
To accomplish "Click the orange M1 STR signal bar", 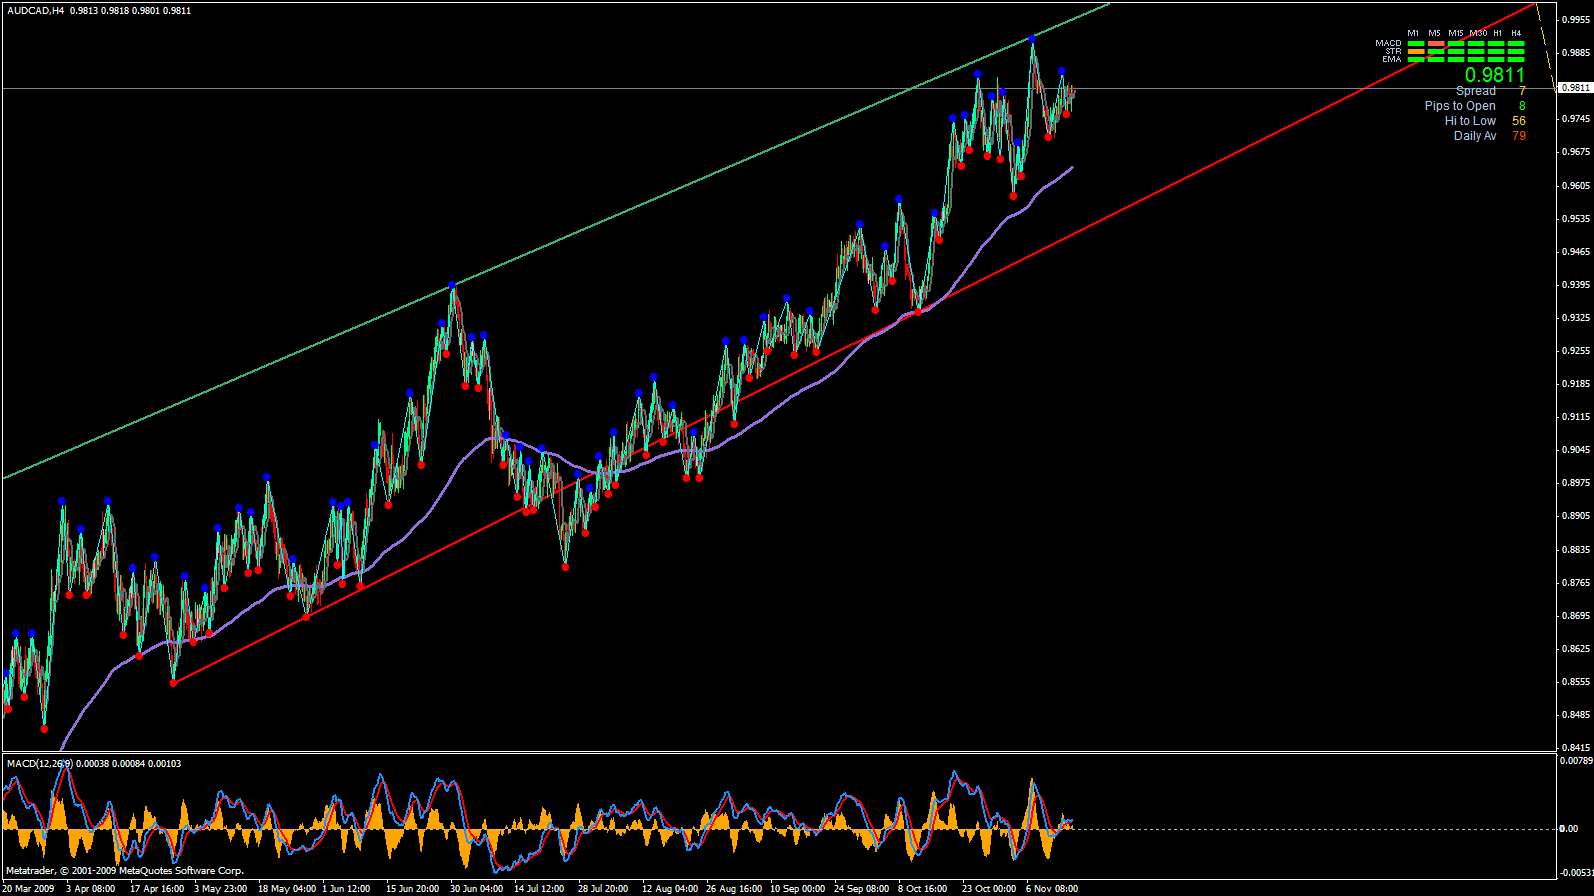I will pos(1415,52).
